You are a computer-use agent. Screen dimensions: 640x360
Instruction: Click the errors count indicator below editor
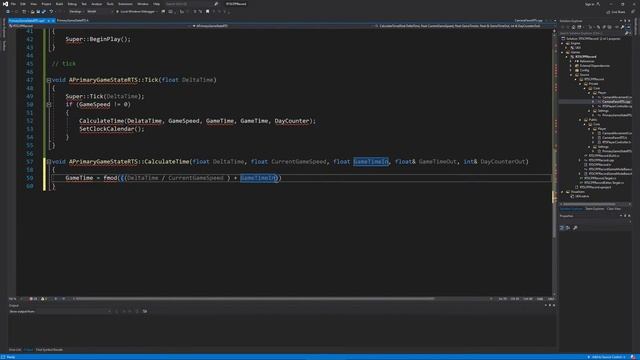33,299
